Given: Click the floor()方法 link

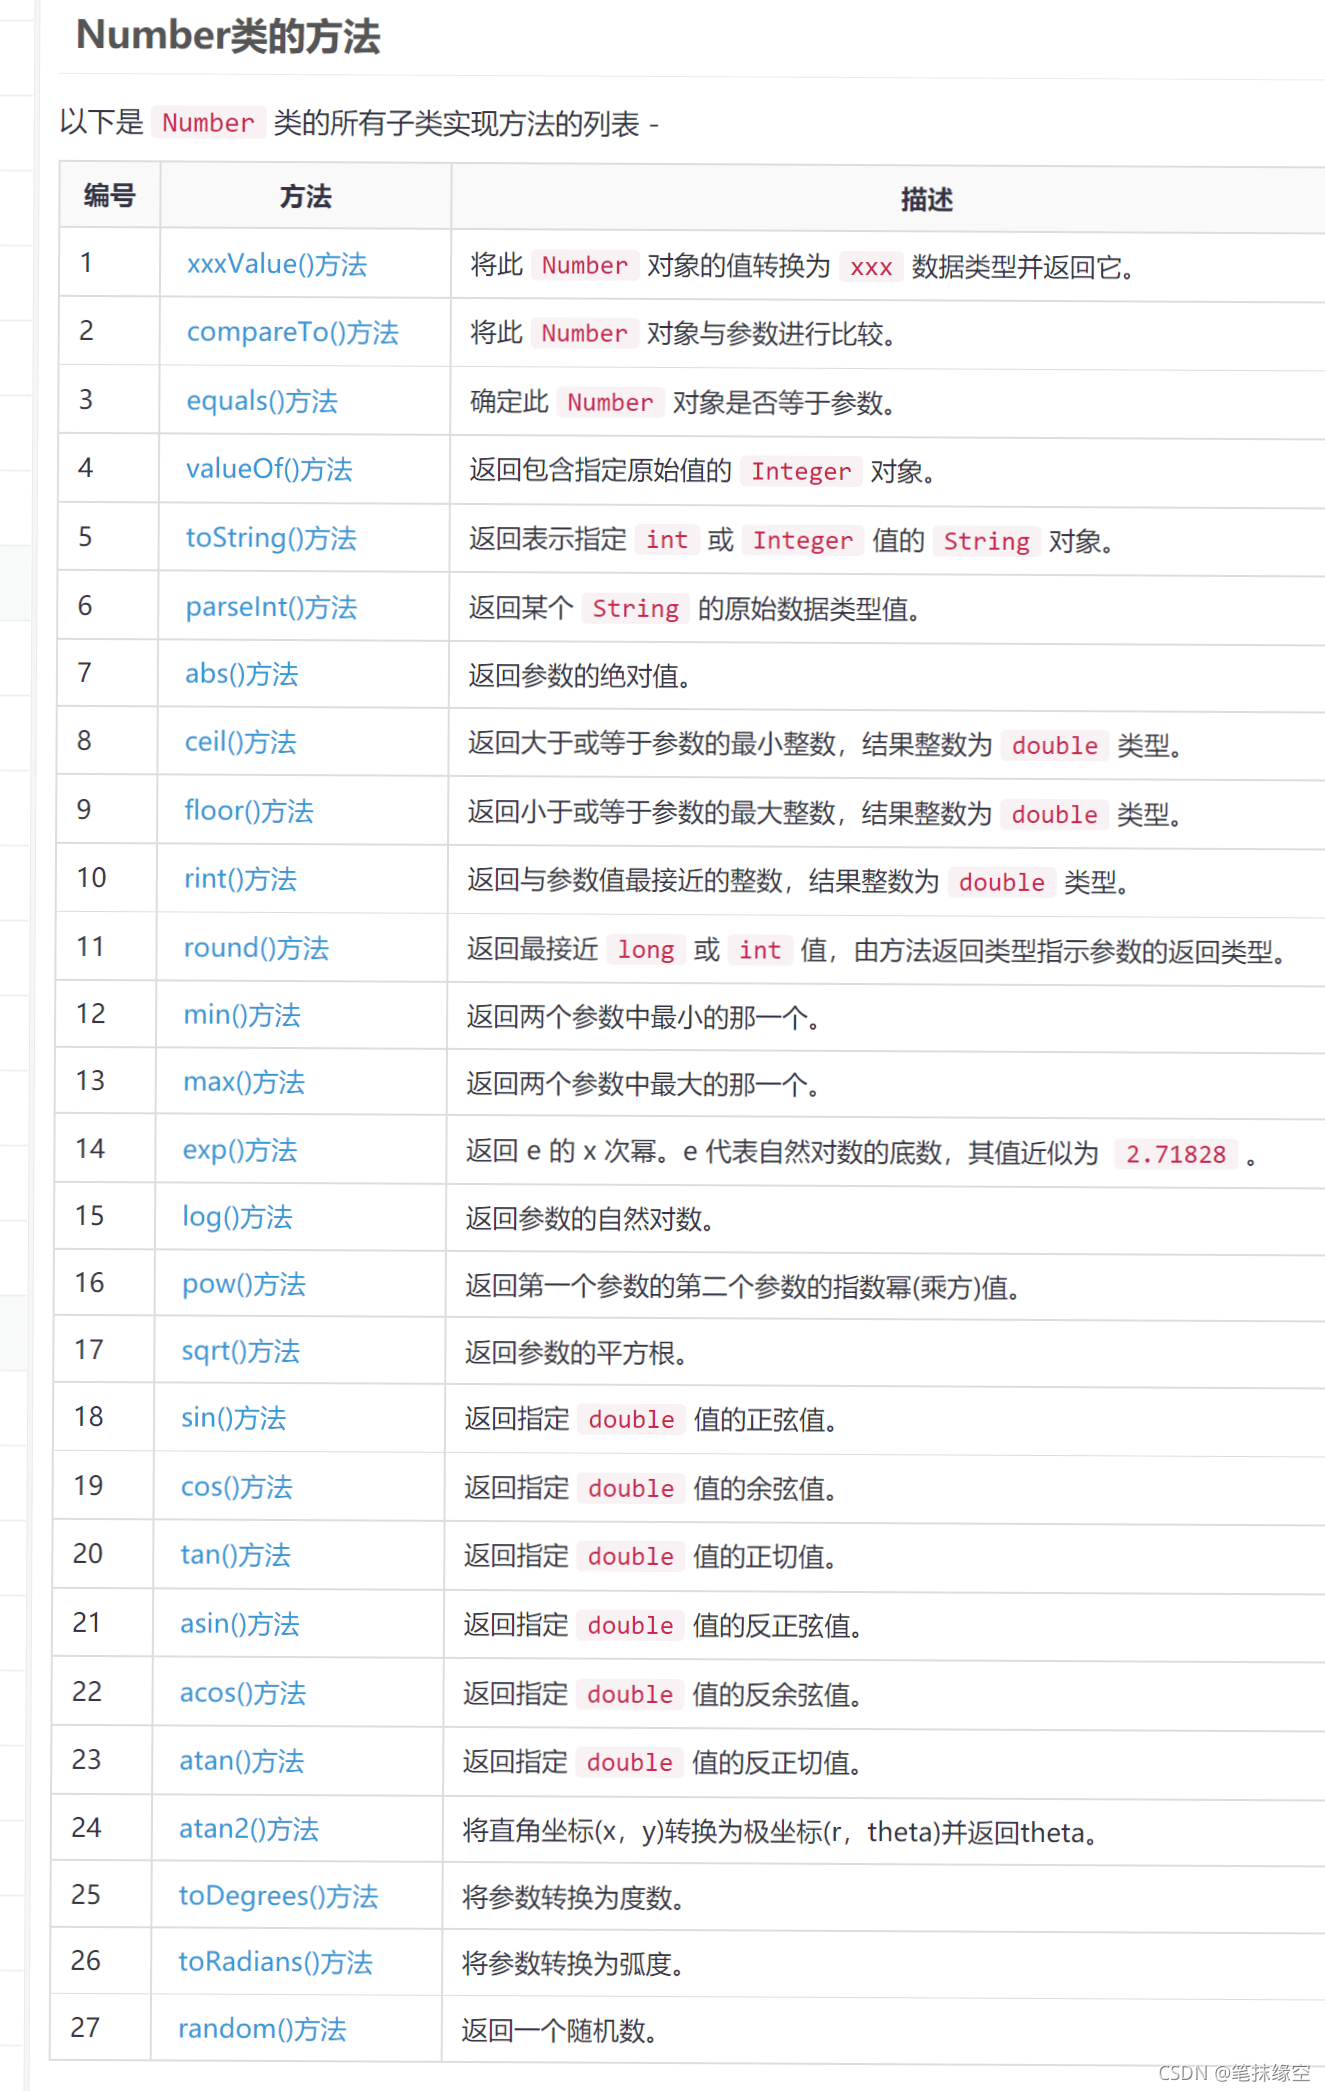Looking at the screenshot, I should pos(248,811).
